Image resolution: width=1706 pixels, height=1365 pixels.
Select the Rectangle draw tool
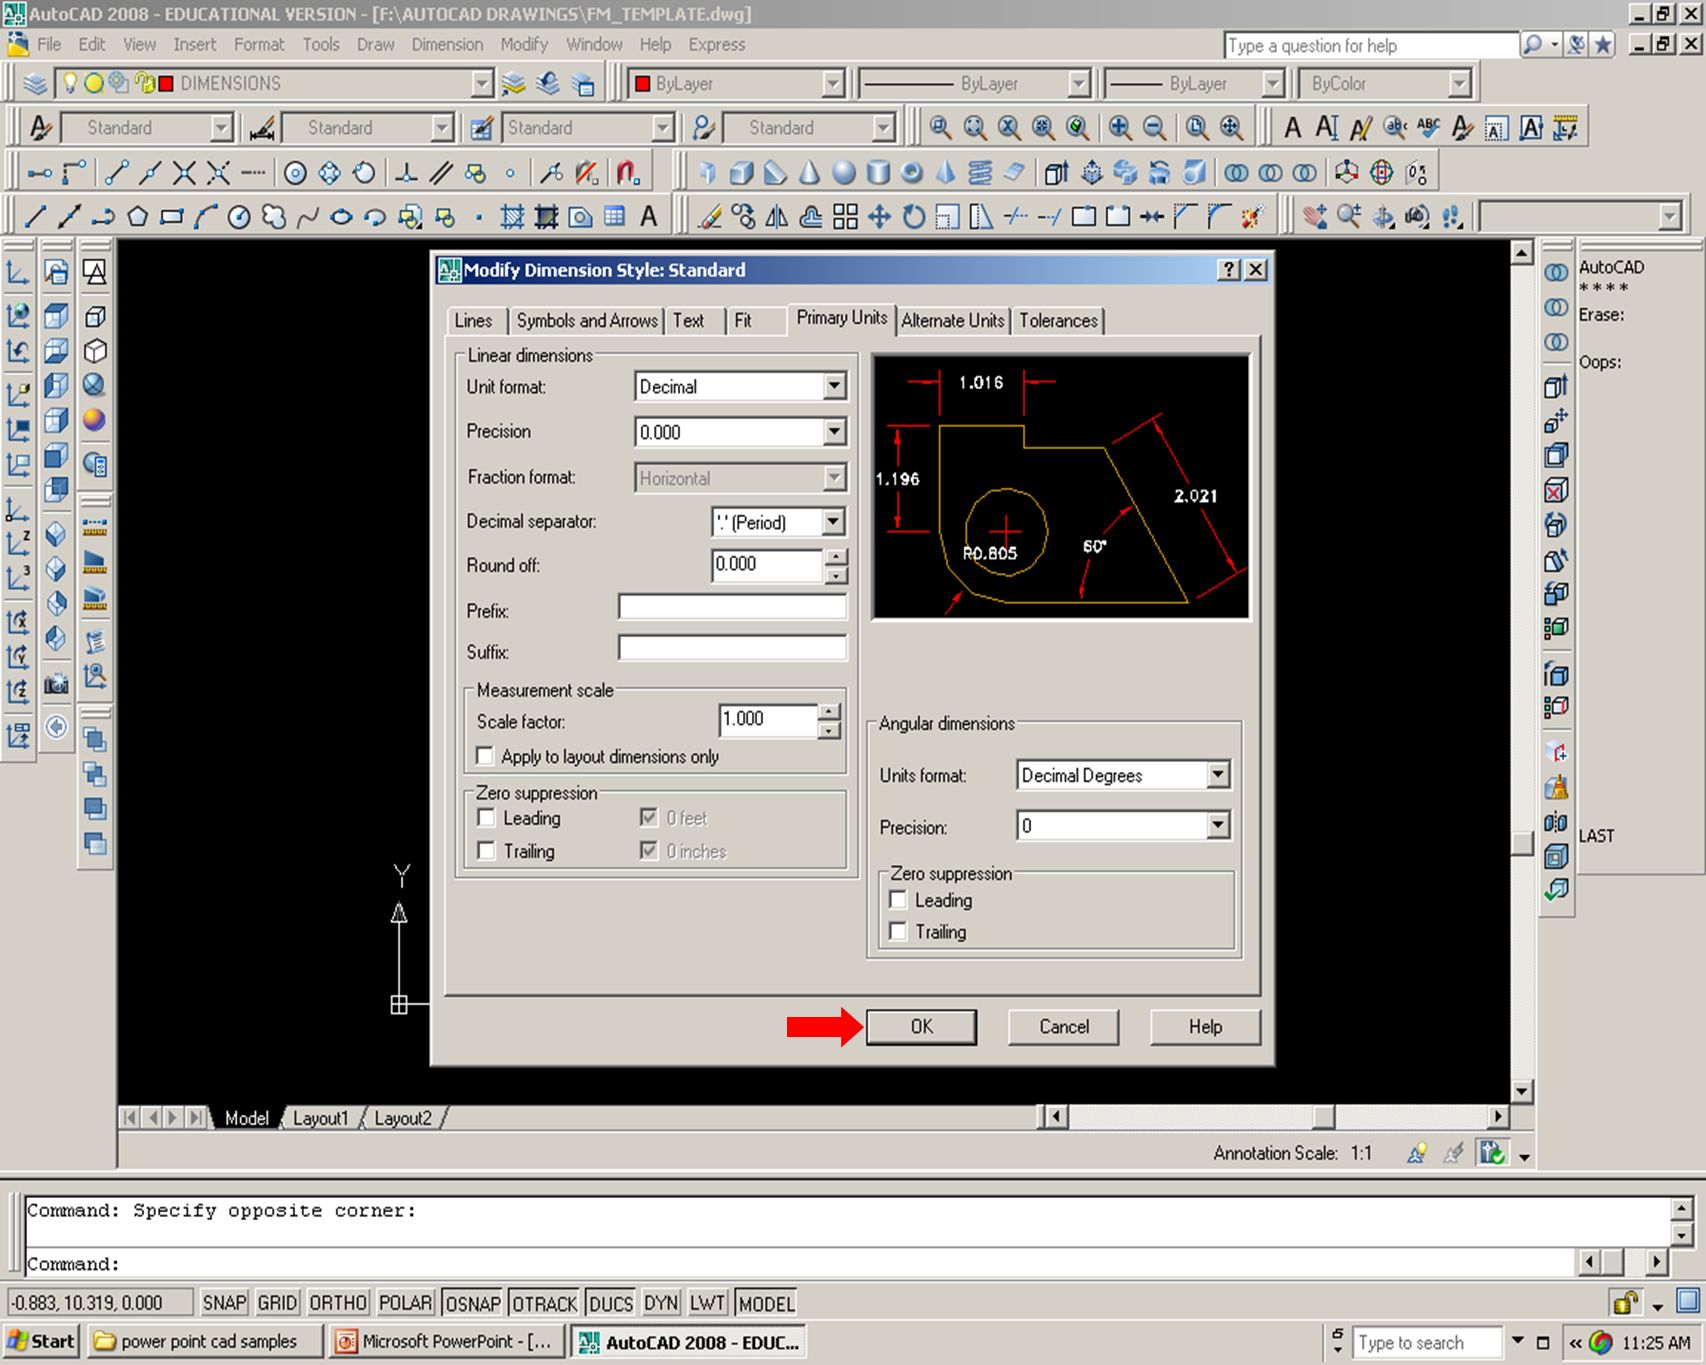[172, 216]
